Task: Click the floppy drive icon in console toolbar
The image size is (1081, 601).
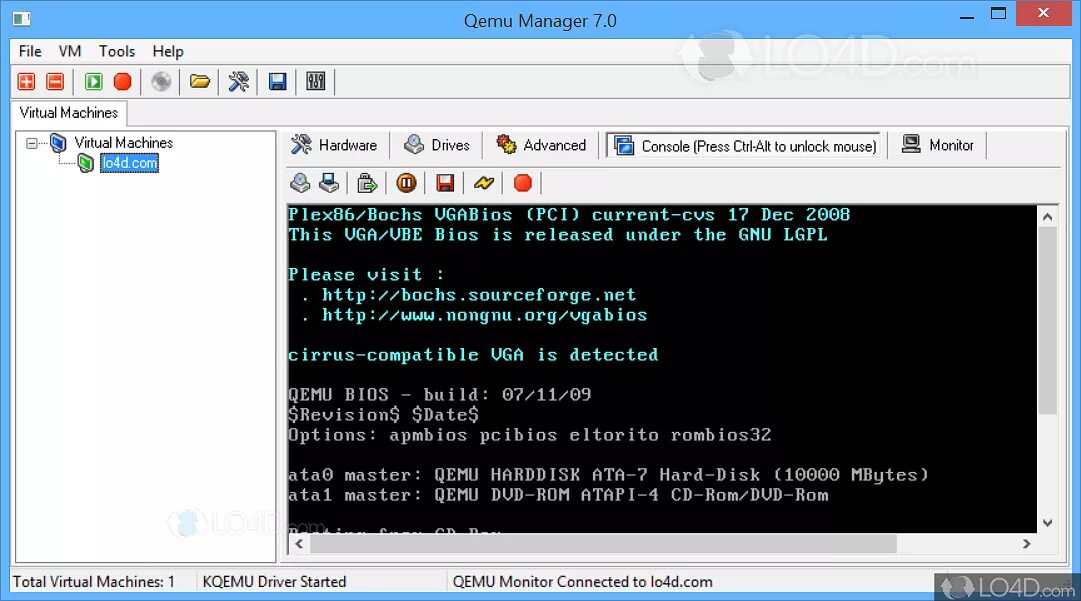Action: tap(329, 183)
